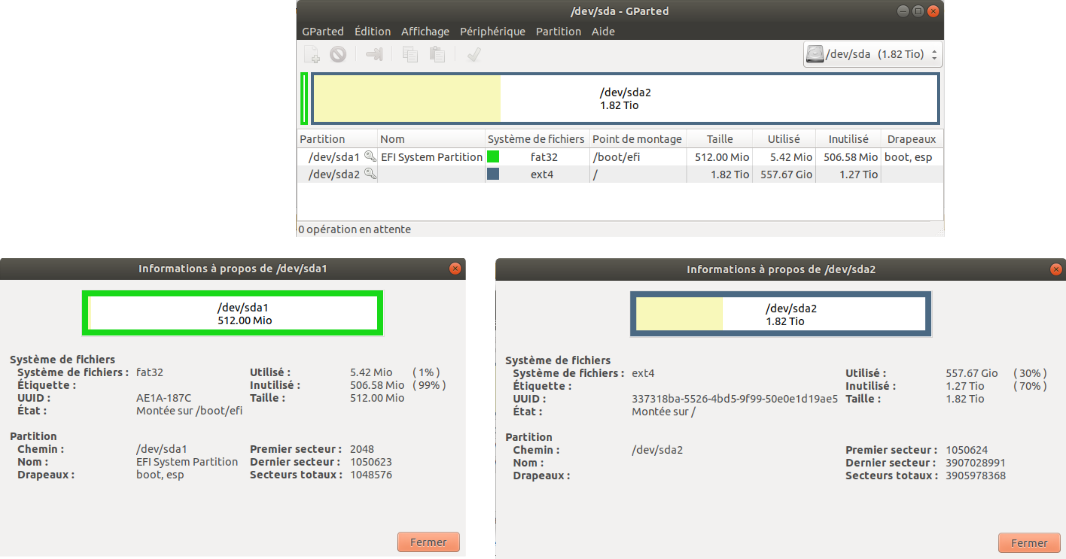Screen dimensions: 1066x559
Task: Close the /dev/sda2 information dialog
Action: [x=1056, y=269]
